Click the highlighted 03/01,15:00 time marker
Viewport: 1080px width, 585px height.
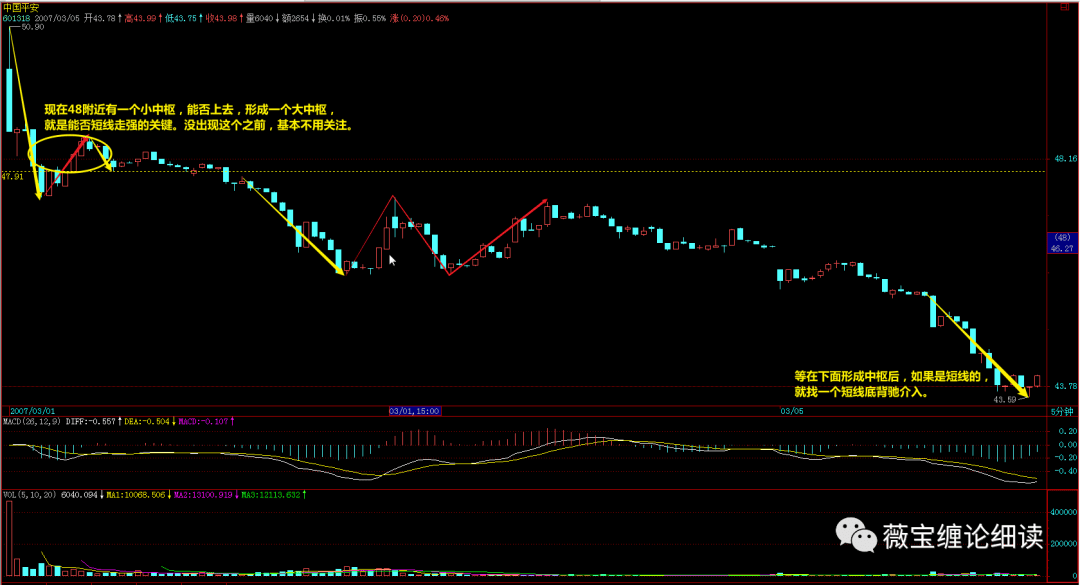click(x=415, y=411)
